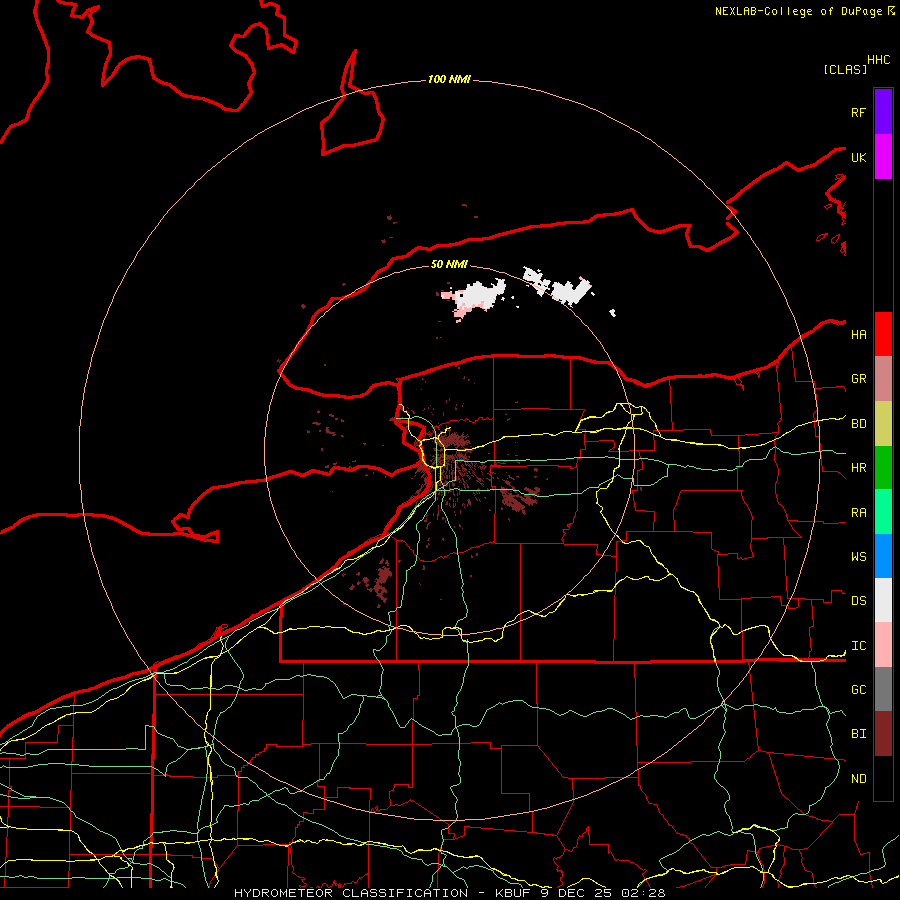The width and height of the screenshot is (900, 900).
Task: Click the DS white legend swatch
Action: coord(883,600)
